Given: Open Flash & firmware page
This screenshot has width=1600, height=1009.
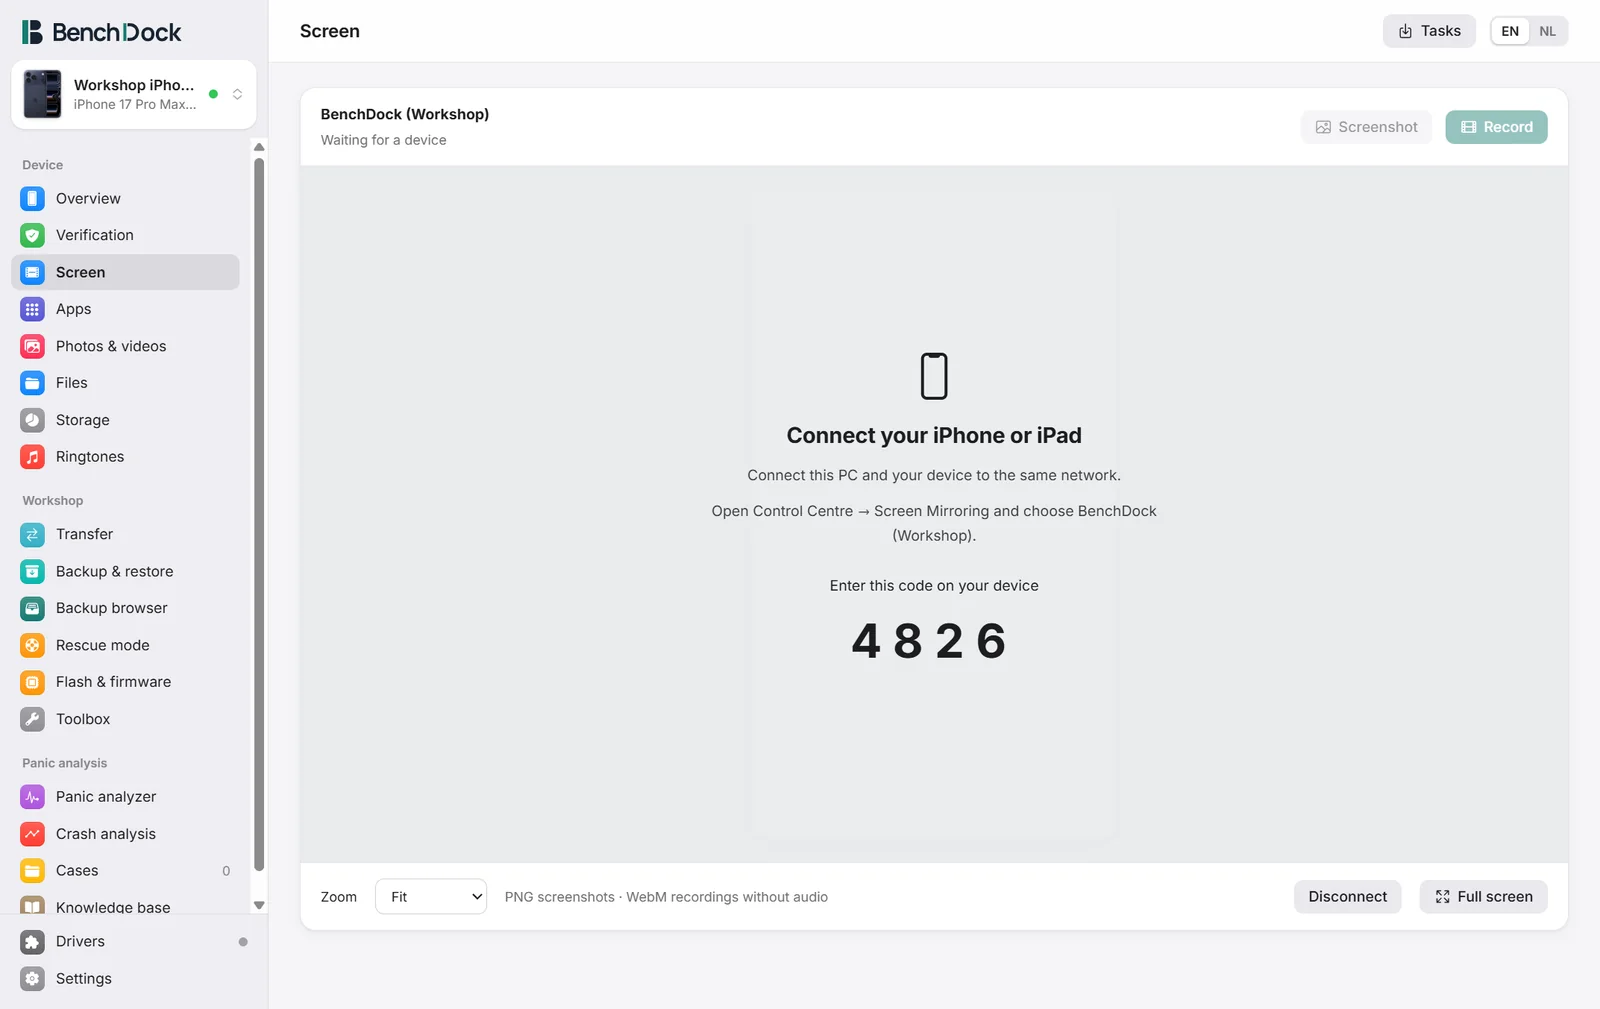Looking at the screenshot, I should point(125,682).
